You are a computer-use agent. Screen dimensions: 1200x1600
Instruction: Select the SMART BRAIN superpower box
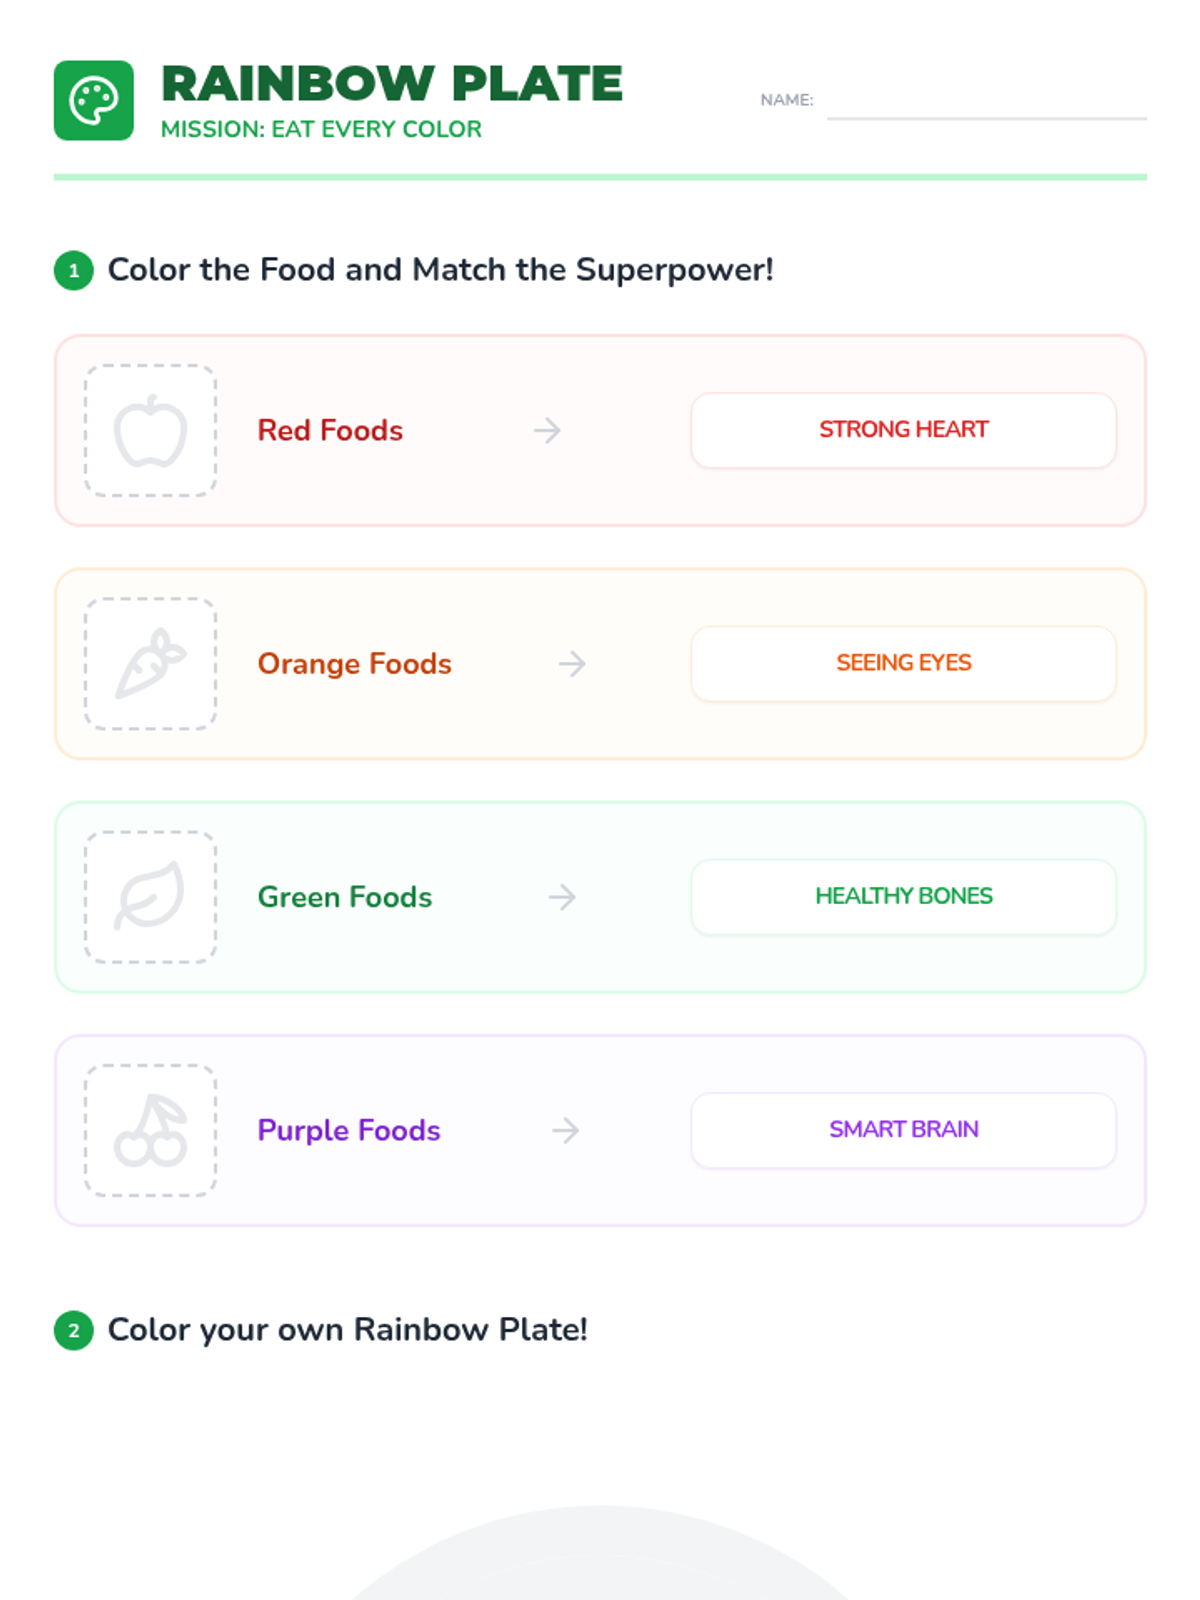[903, 1129]
